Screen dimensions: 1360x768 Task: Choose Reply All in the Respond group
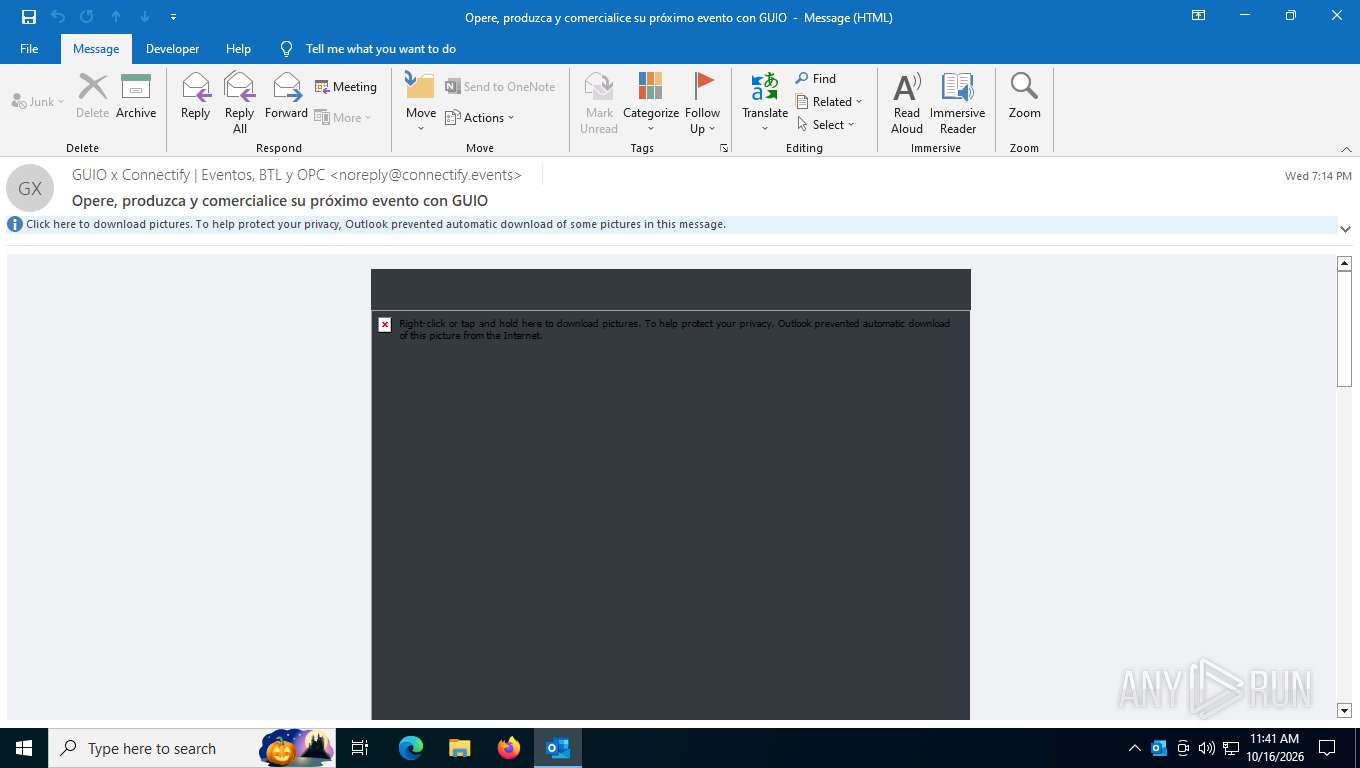pos(240,103)
